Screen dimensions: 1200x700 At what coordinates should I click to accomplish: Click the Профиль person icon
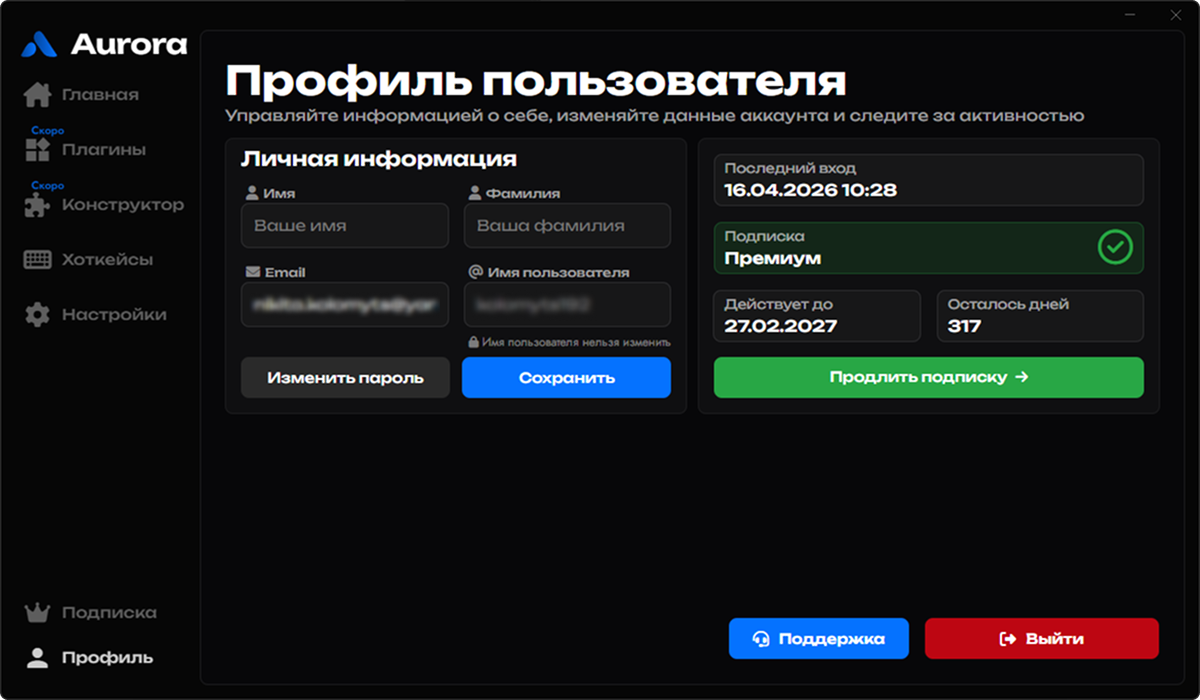click(x=37, y=657)
